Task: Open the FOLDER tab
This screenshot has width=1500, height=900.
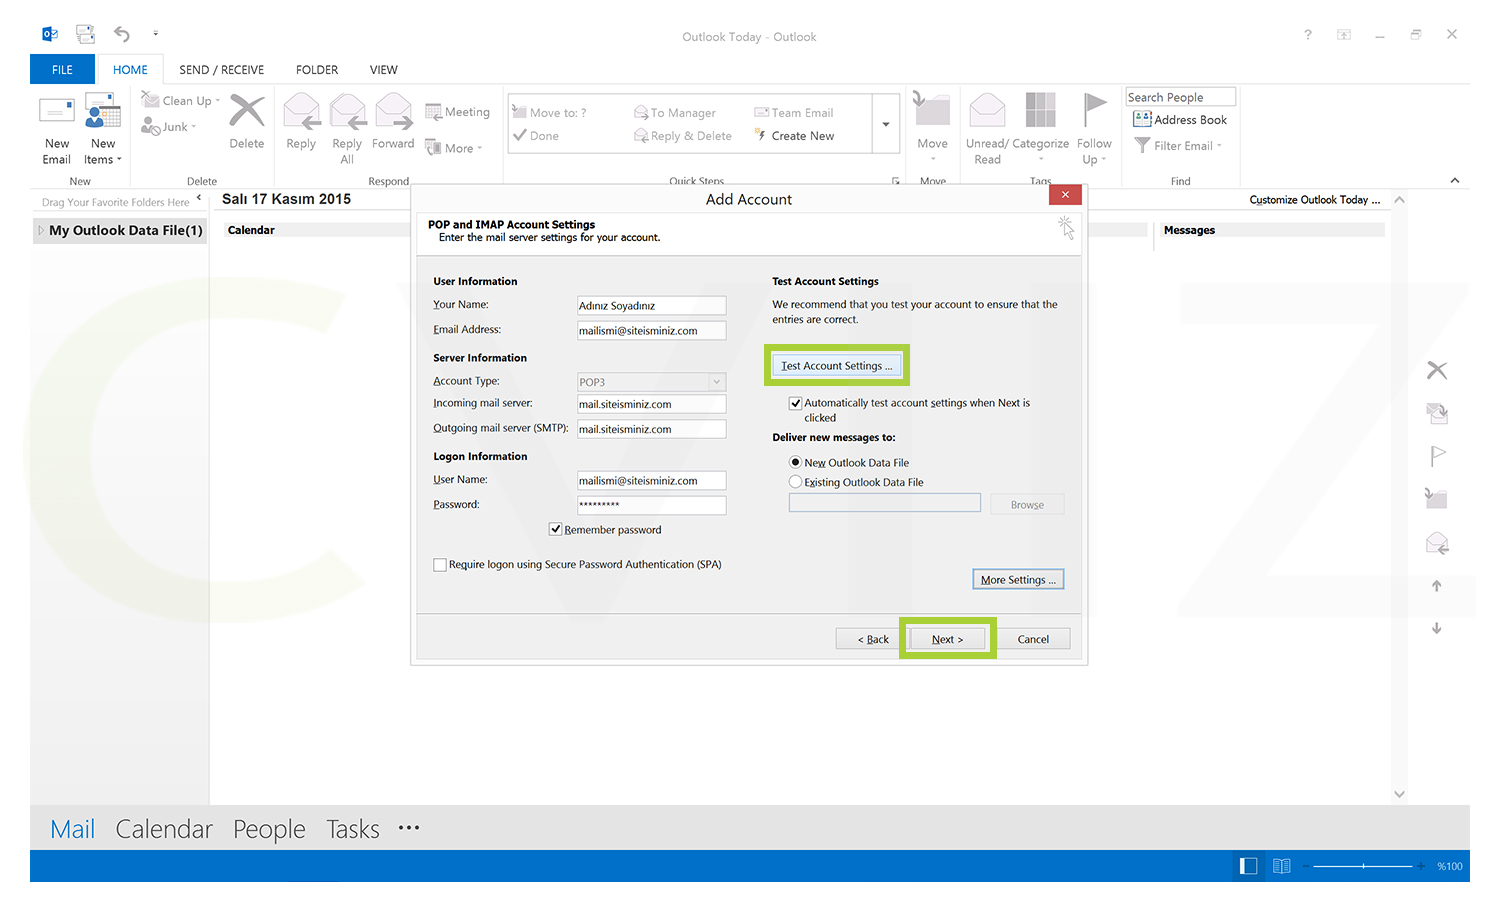Action: point(317,69)
